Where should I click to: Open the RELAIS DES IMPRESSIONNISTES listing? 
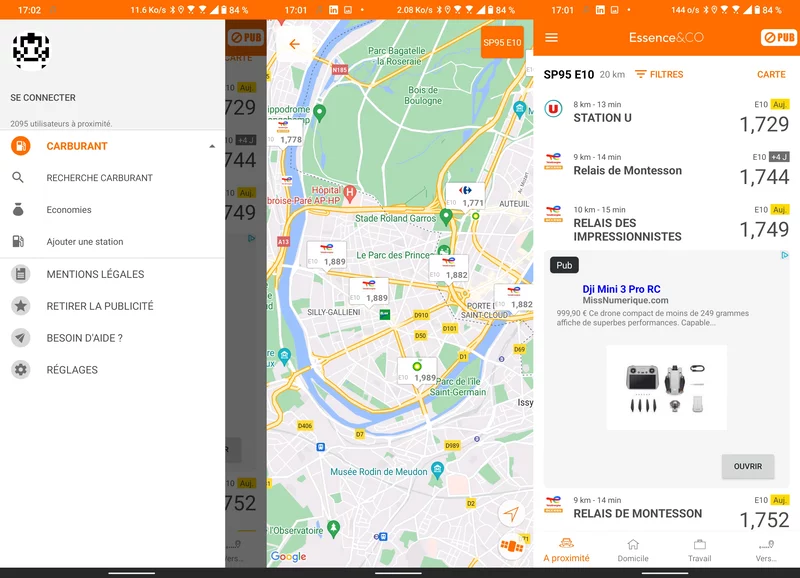point(666,223)
